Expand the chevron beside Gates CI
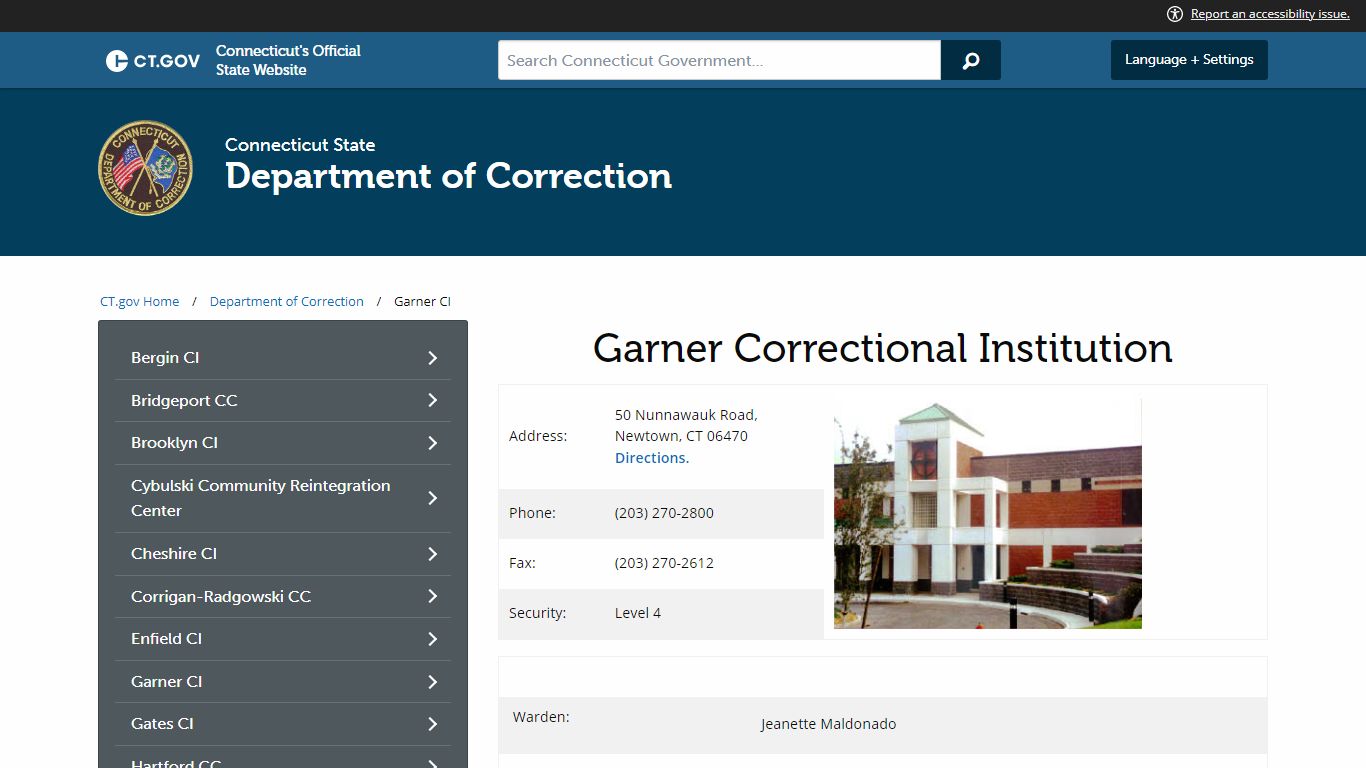 [x=433, y=724]
